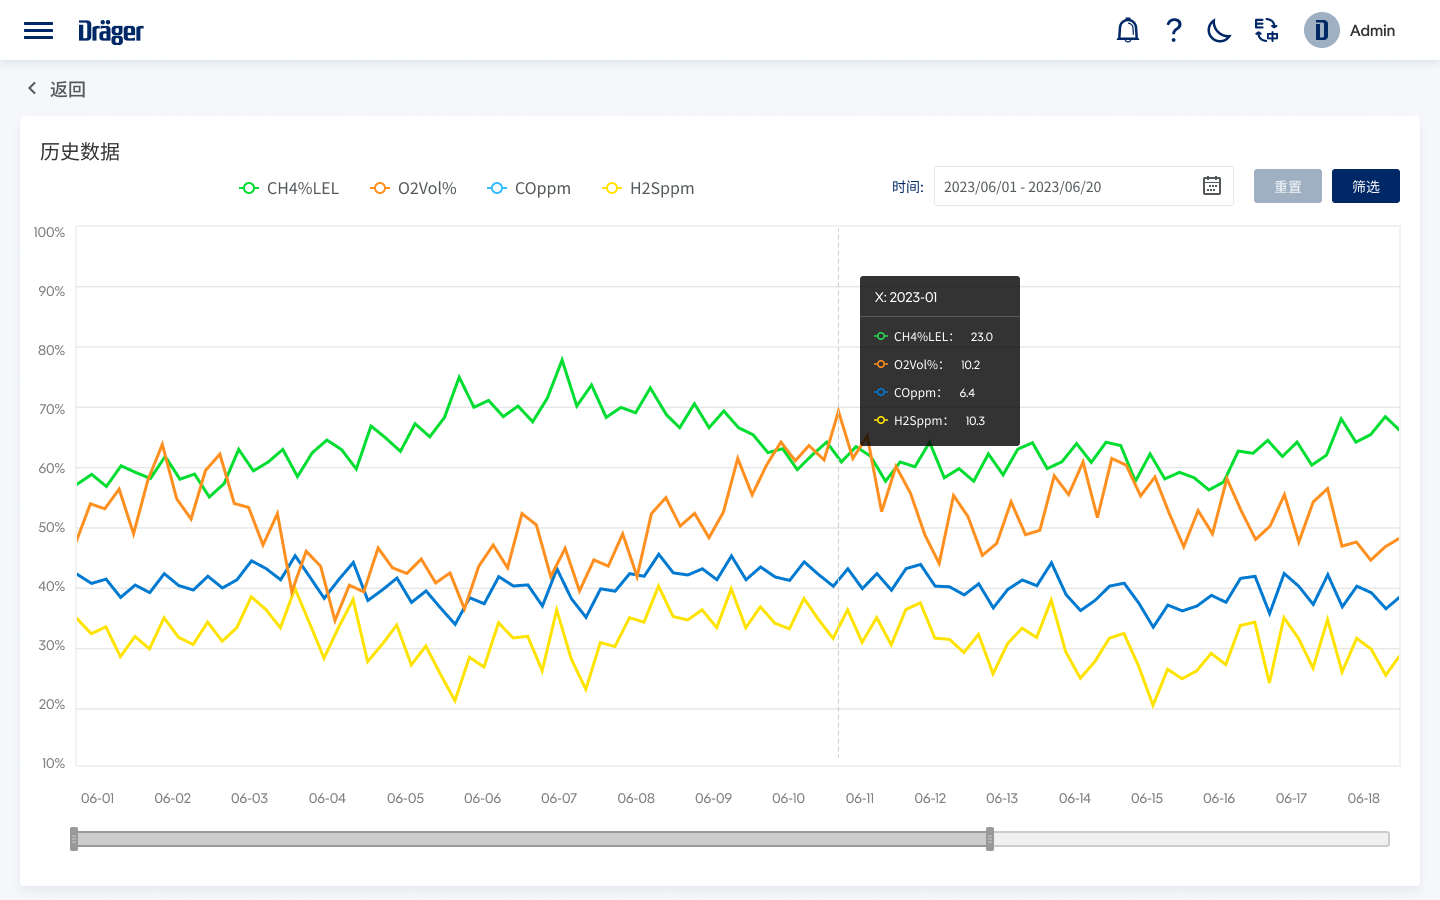1440x900 pixels.
Task: Open help via question mark icon
Action: pyautogui.click(x=1174, y=31)
